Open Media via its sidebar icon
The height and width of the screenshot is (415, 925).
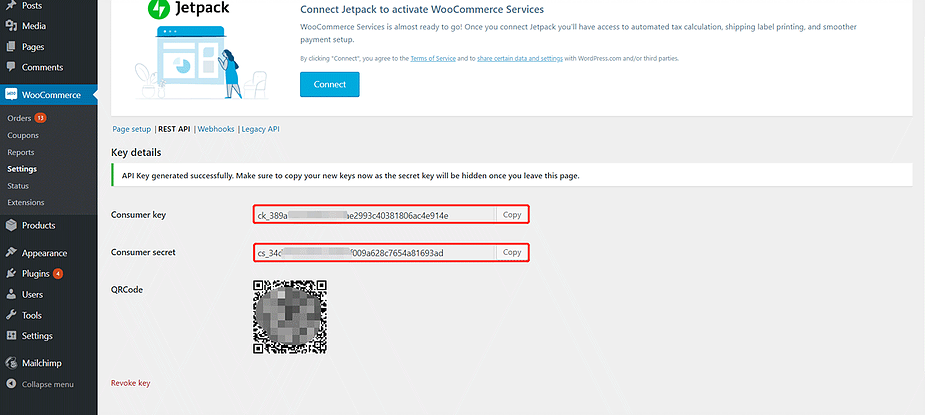[x=11, y=26]
